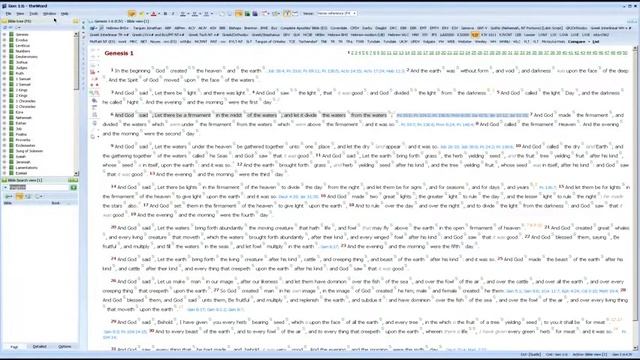Click the orange highlighted first toolbar icon

132,13
